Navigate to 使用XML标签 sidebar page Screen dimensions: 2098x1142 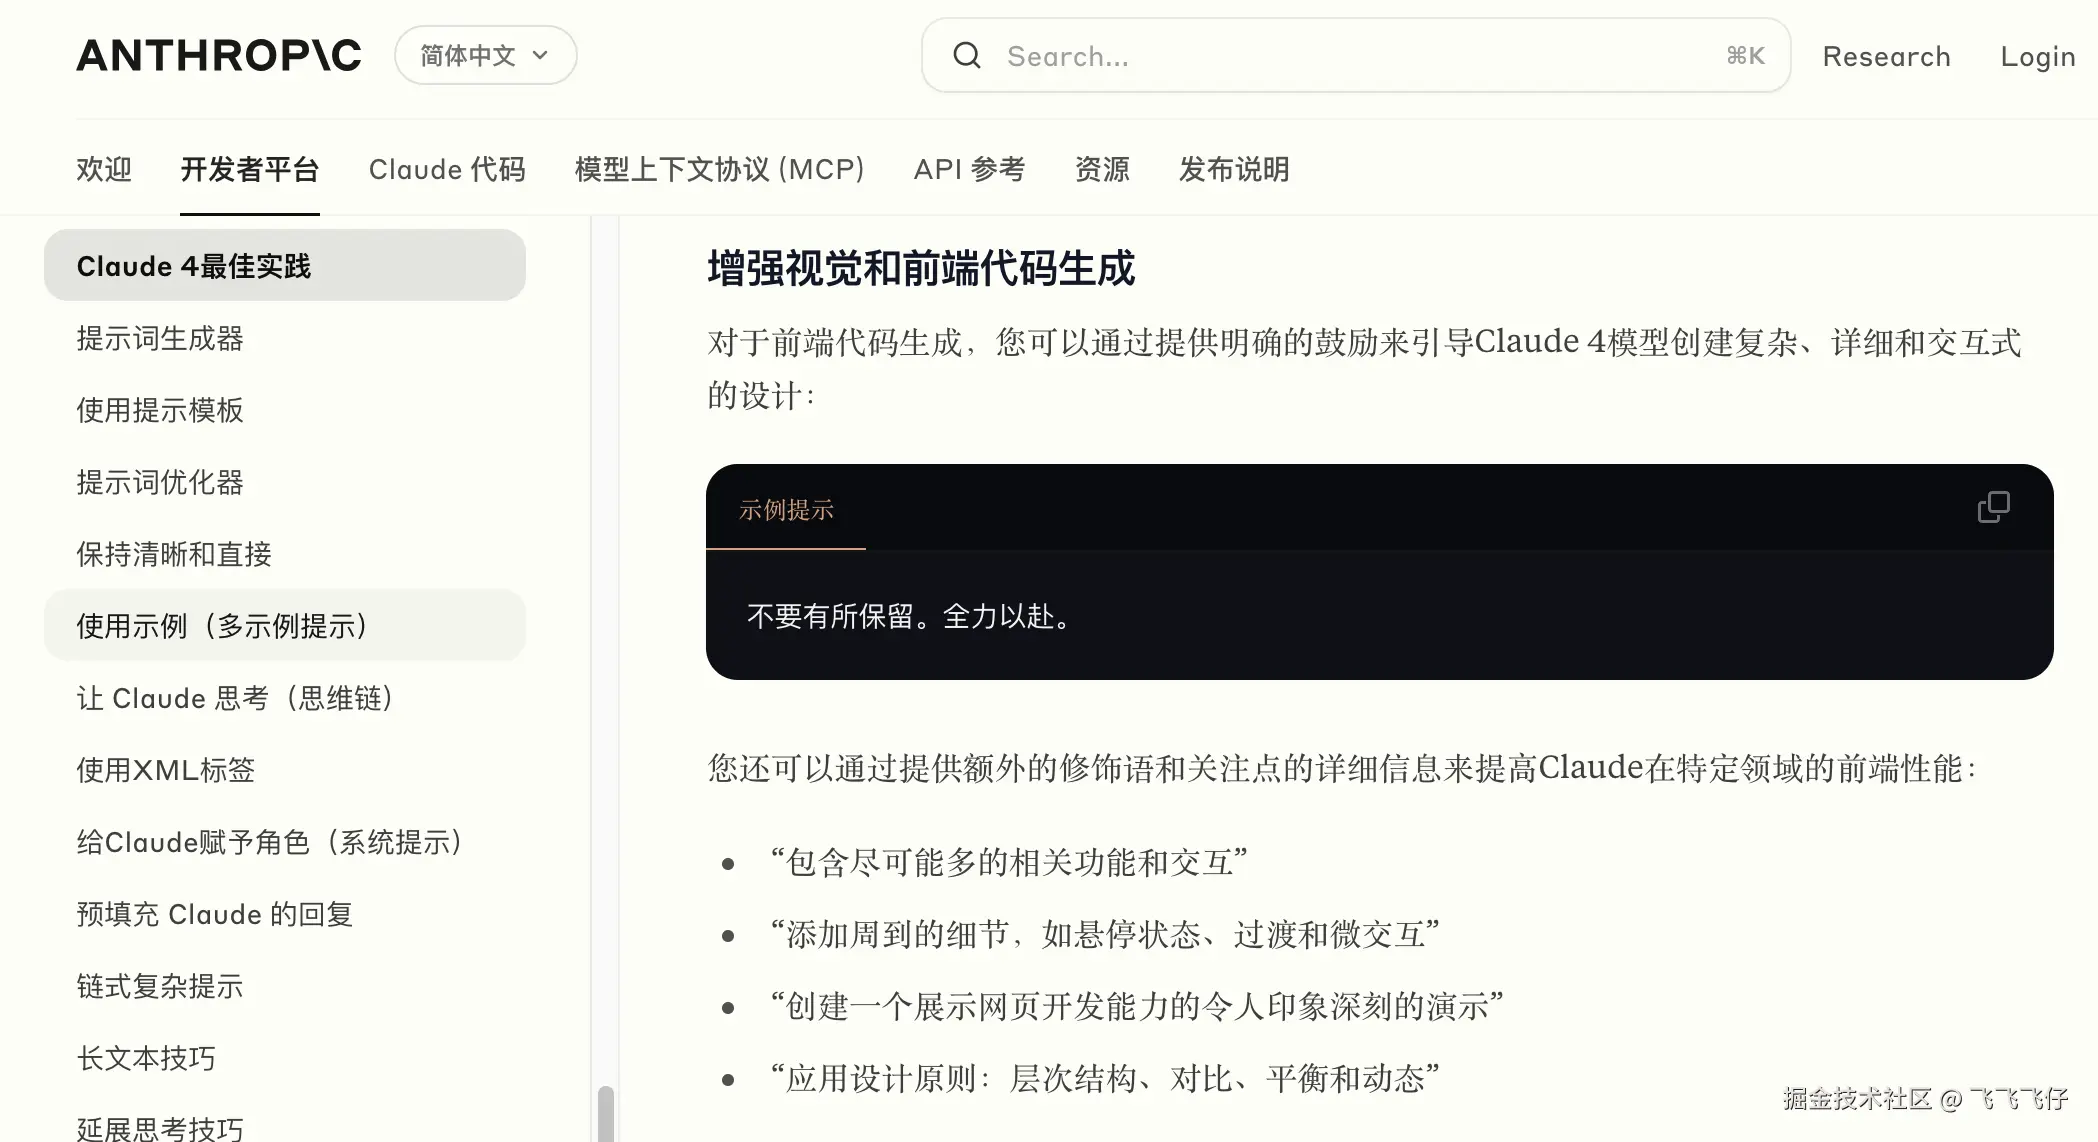pos(166,770)
